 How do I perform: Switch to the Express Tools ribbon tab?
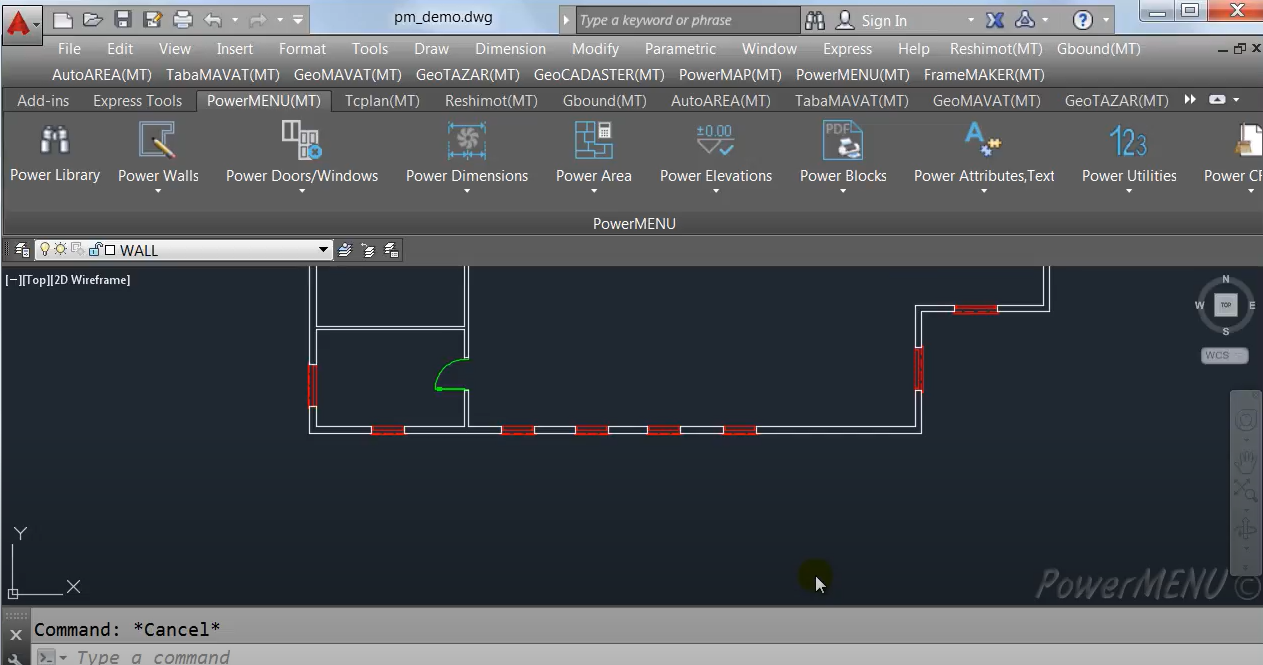[138, 100]
